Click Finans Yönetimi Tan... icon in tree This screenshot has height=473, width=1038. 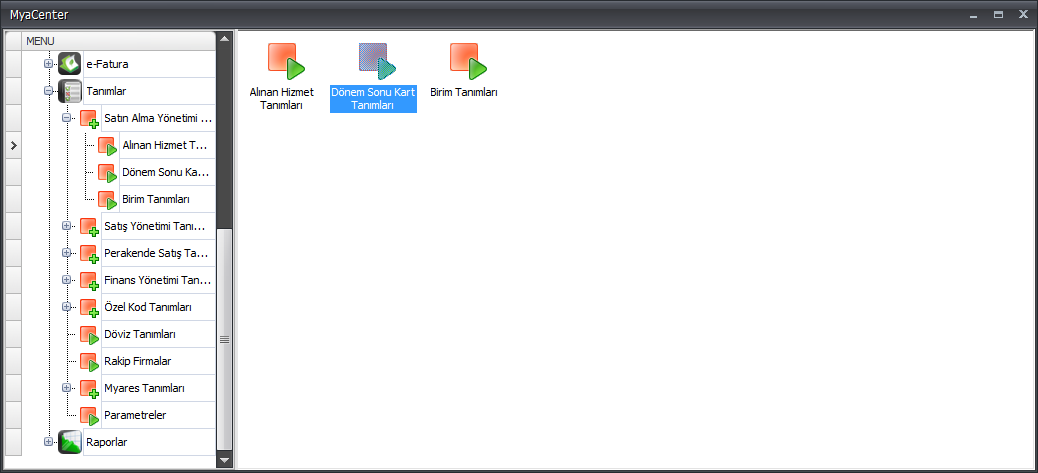(x=89, y=280)
